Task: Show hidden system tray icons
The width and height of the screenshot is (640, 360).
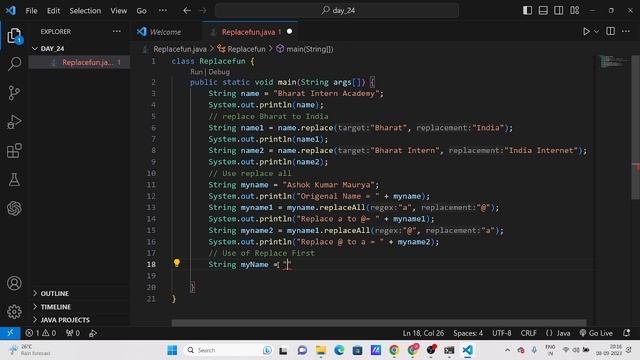Action: click(507, 350)
